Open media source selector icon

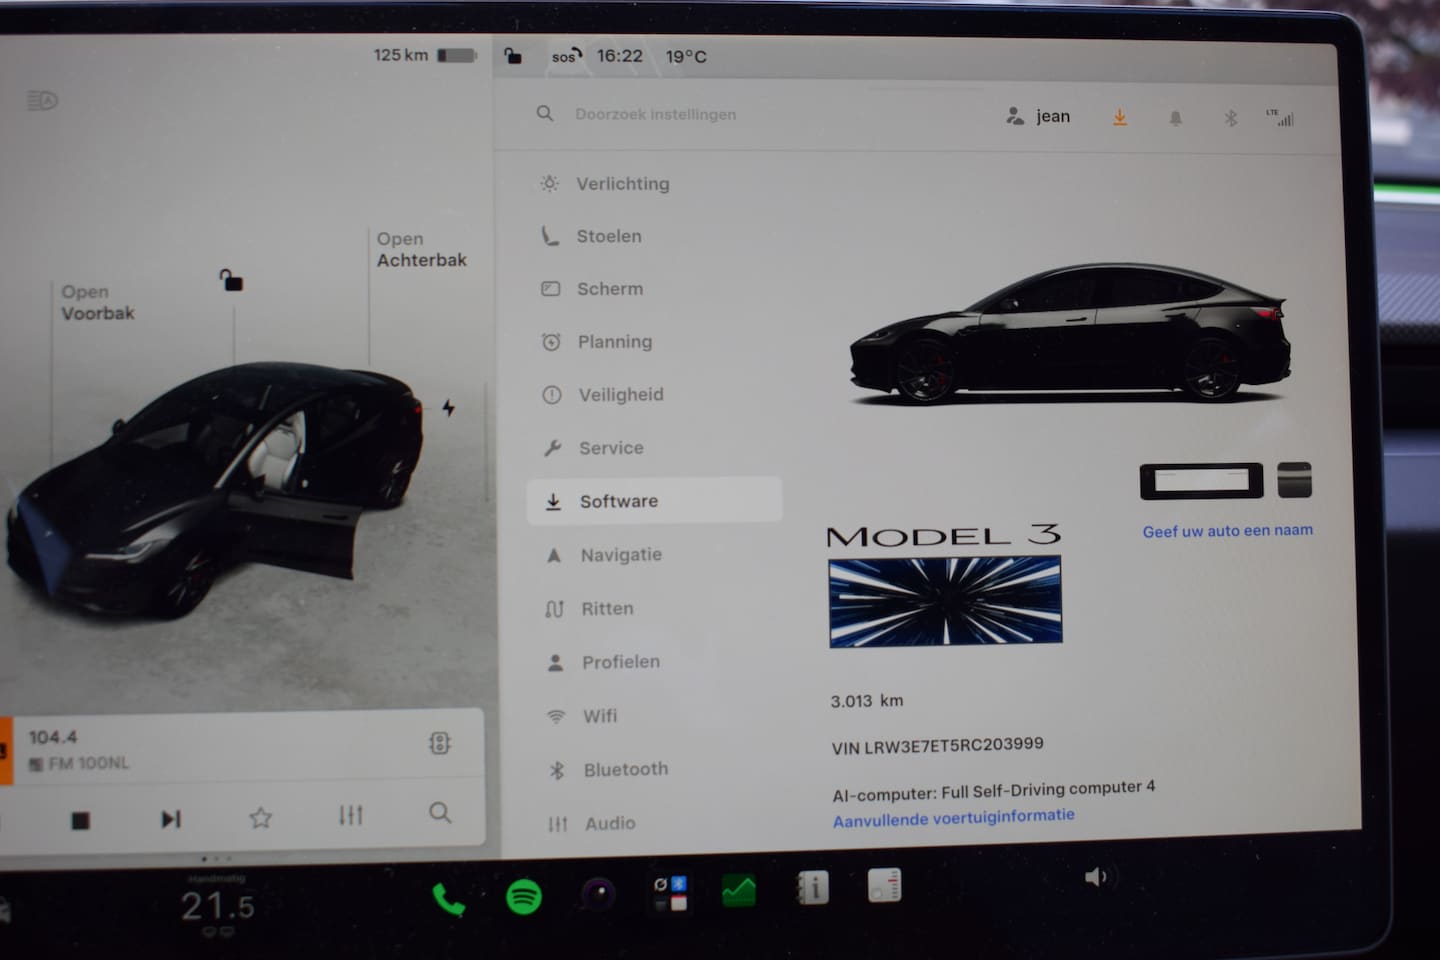[439, 743]
